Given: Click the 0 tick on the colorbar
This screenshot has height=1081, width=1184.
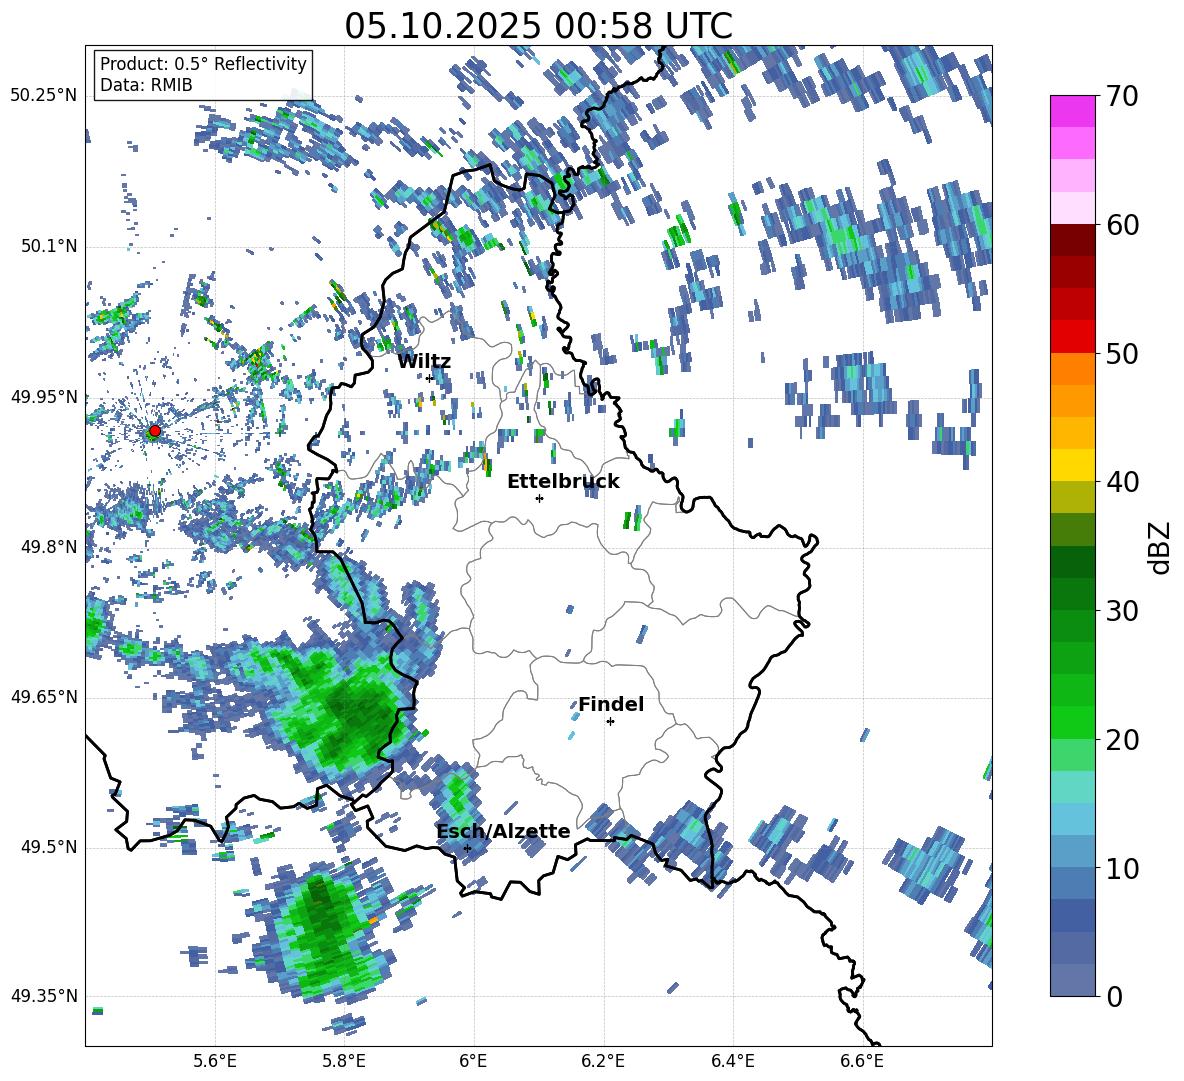Looking at the screenshot, I should pos(1114,996).
